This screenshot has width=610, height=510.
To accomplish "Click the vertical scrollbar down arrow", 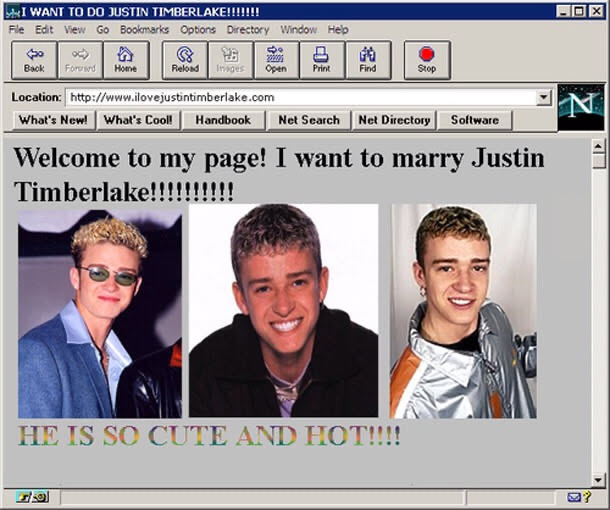I will (x=599, y=479).
